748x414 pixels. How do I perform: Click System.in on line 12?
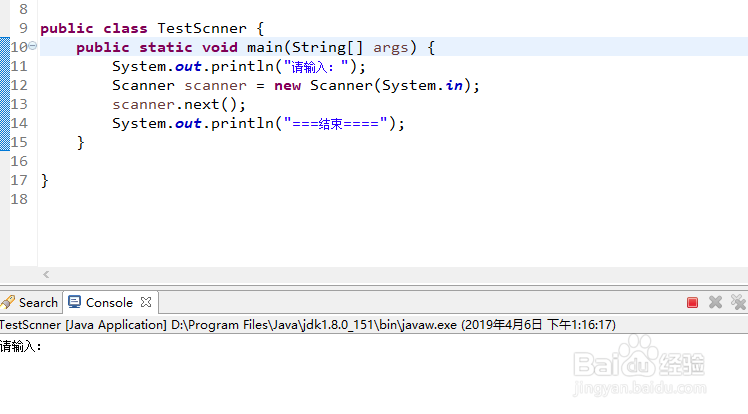pos(423,85)
